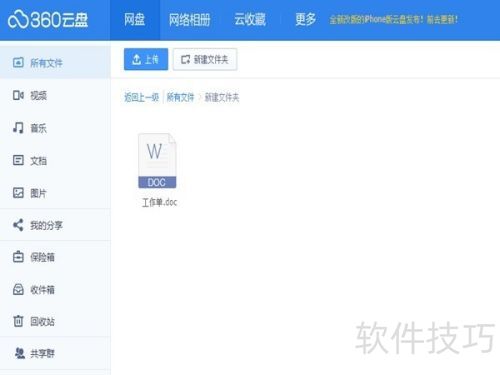The height and width of the screenshot is (375, 500).
Task: Switch to the 网络相册 tab
Action: tap(189, 20)
